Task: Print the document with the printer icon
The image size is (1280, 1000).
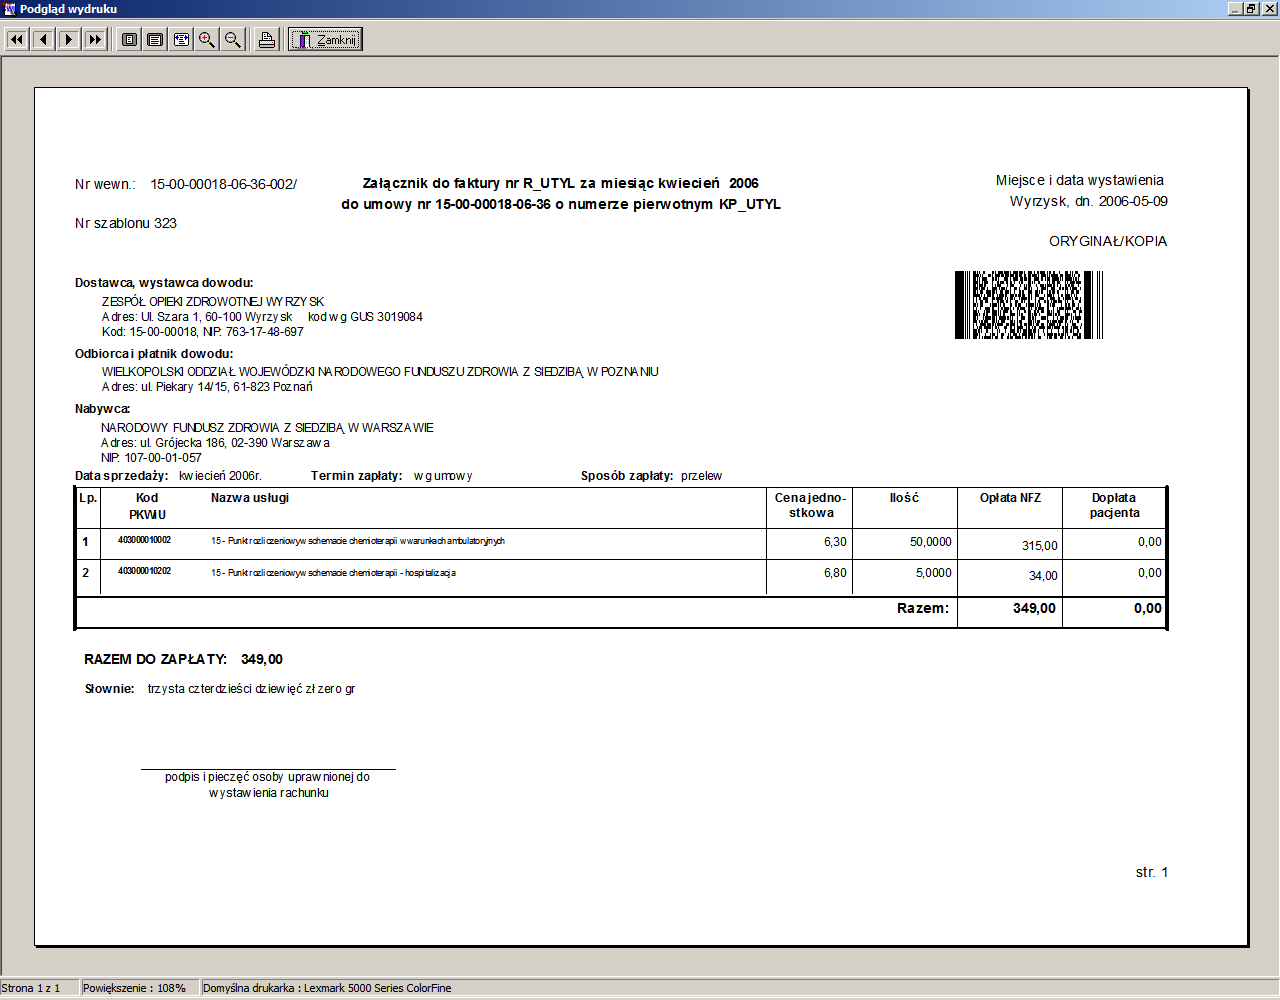Action: tap(267, 40)
